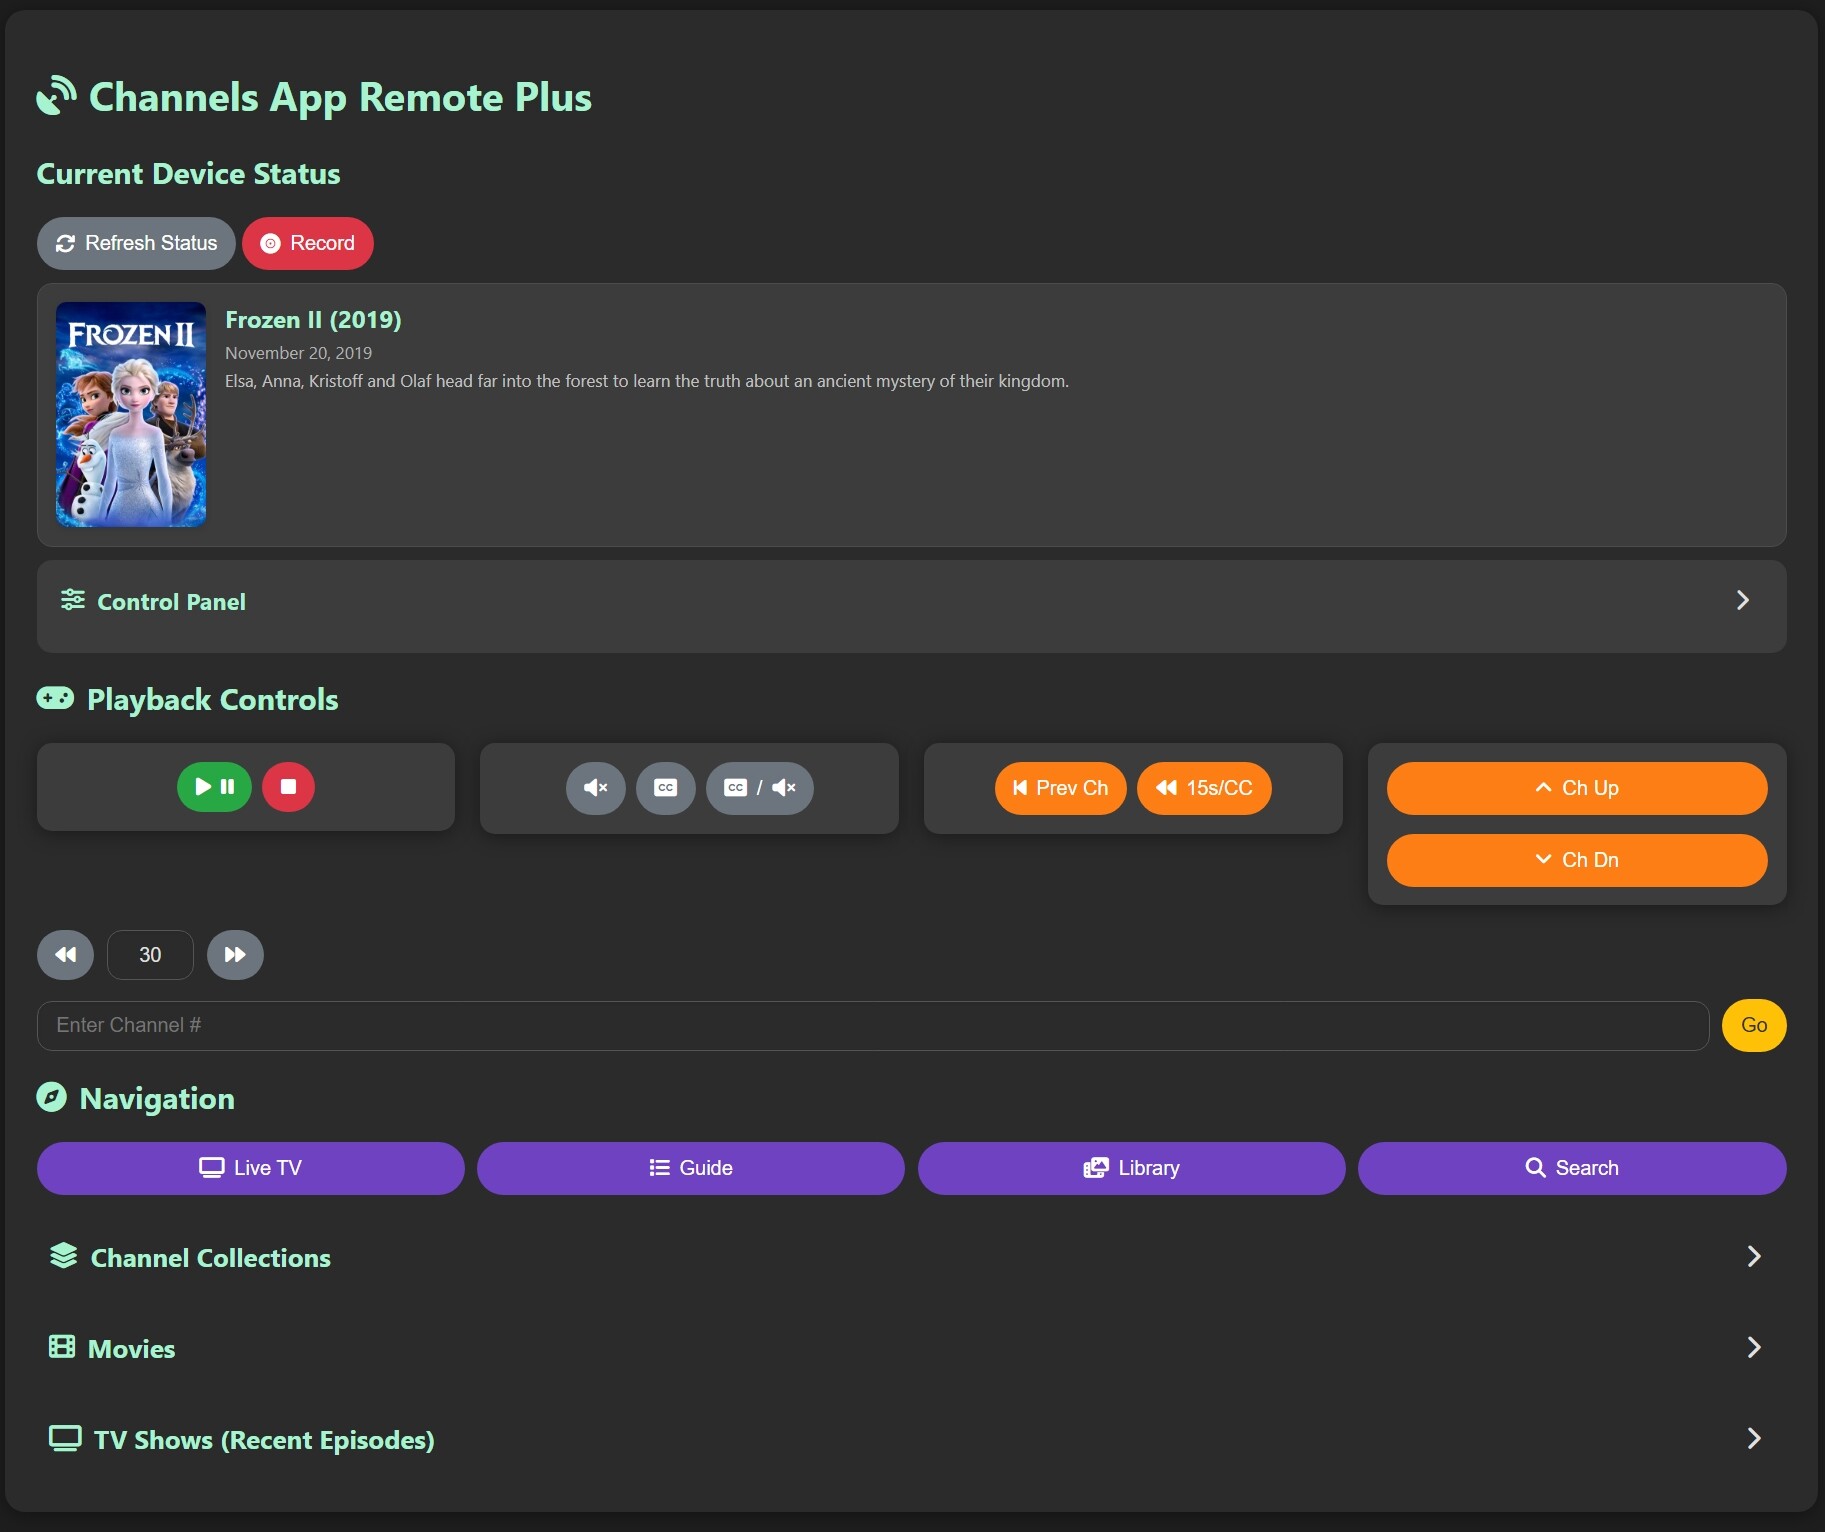This screenshot has width=1825, height=1532.
Task: Toggle mute with the speaker icon
Action: pos(595,788)
